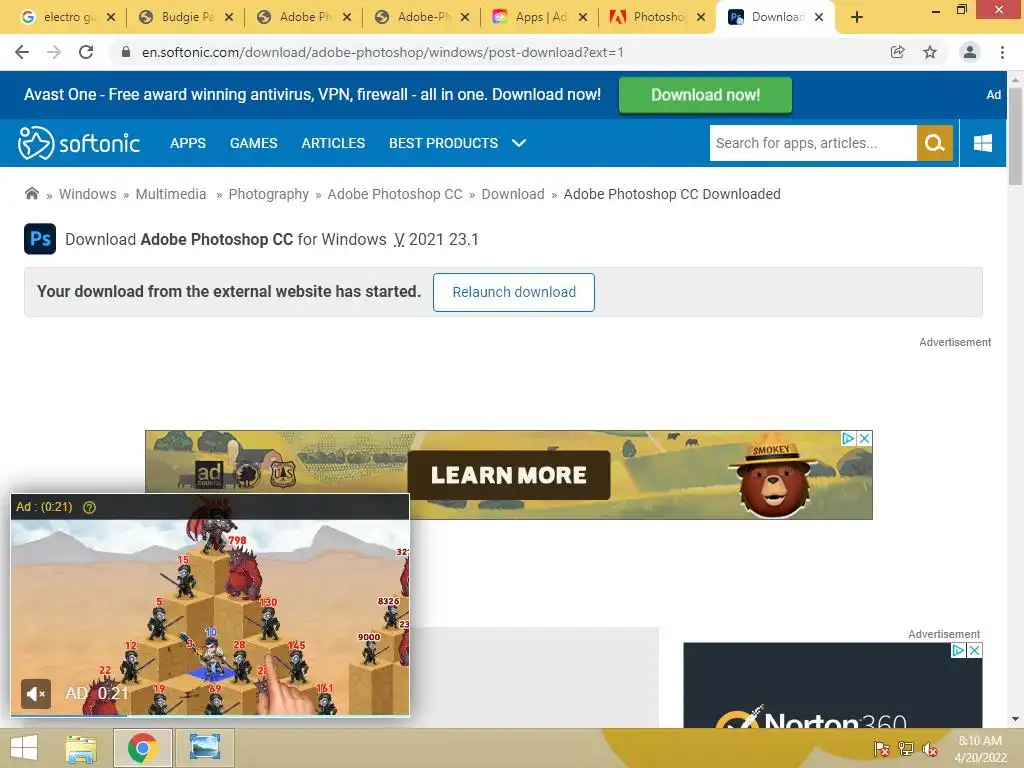Close the 'electro' Google tab

[111, 17]
